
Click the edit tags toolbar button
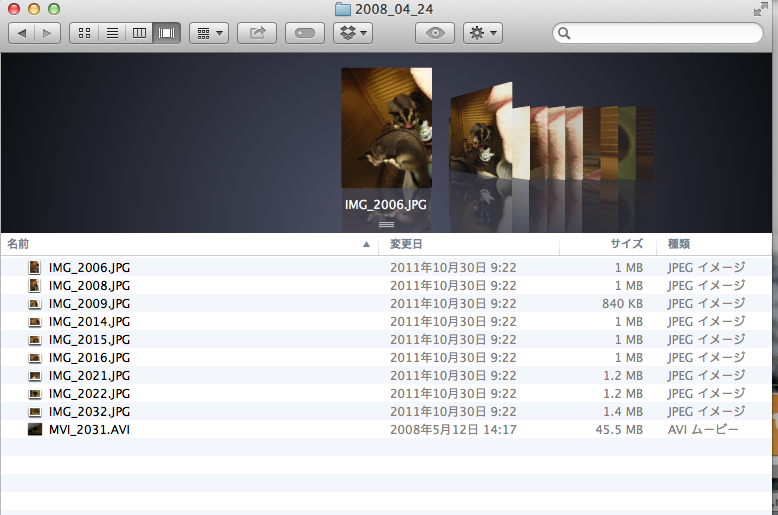(x=305, y=33)
